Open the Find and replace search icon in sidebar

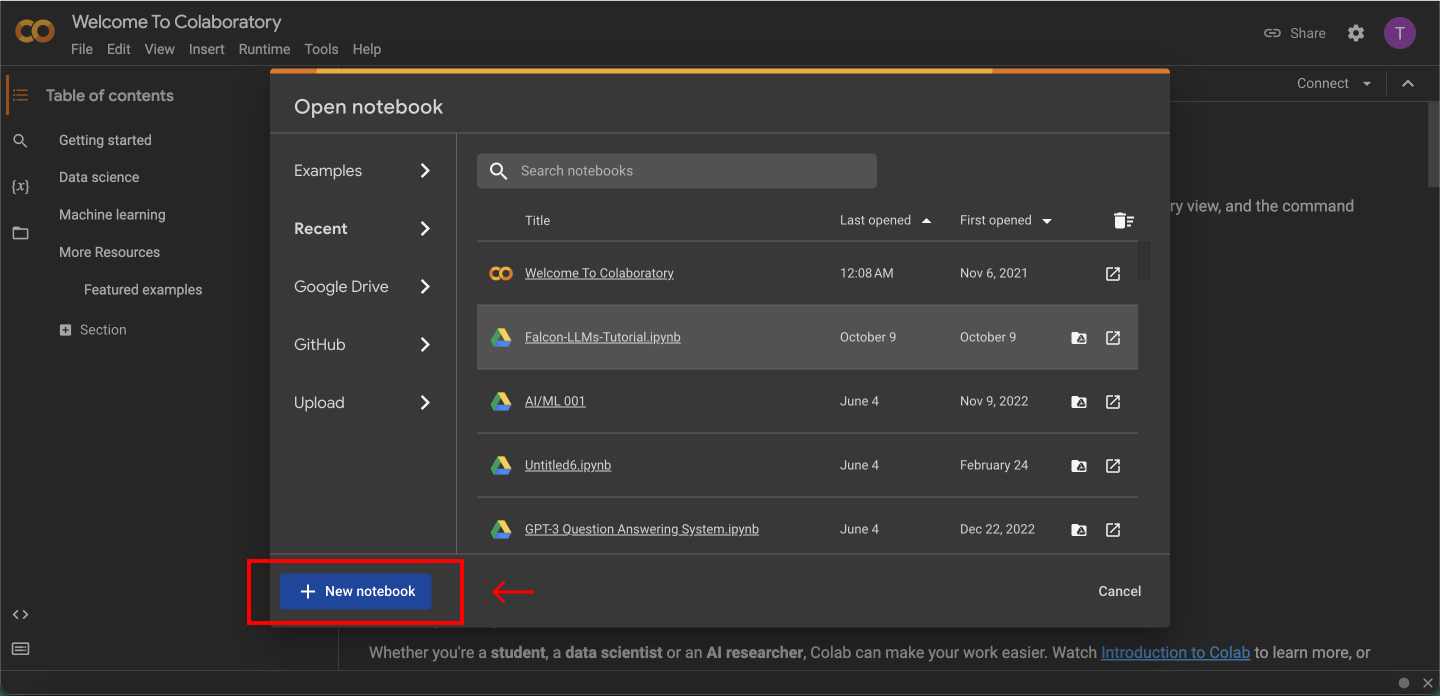point(20,141)
